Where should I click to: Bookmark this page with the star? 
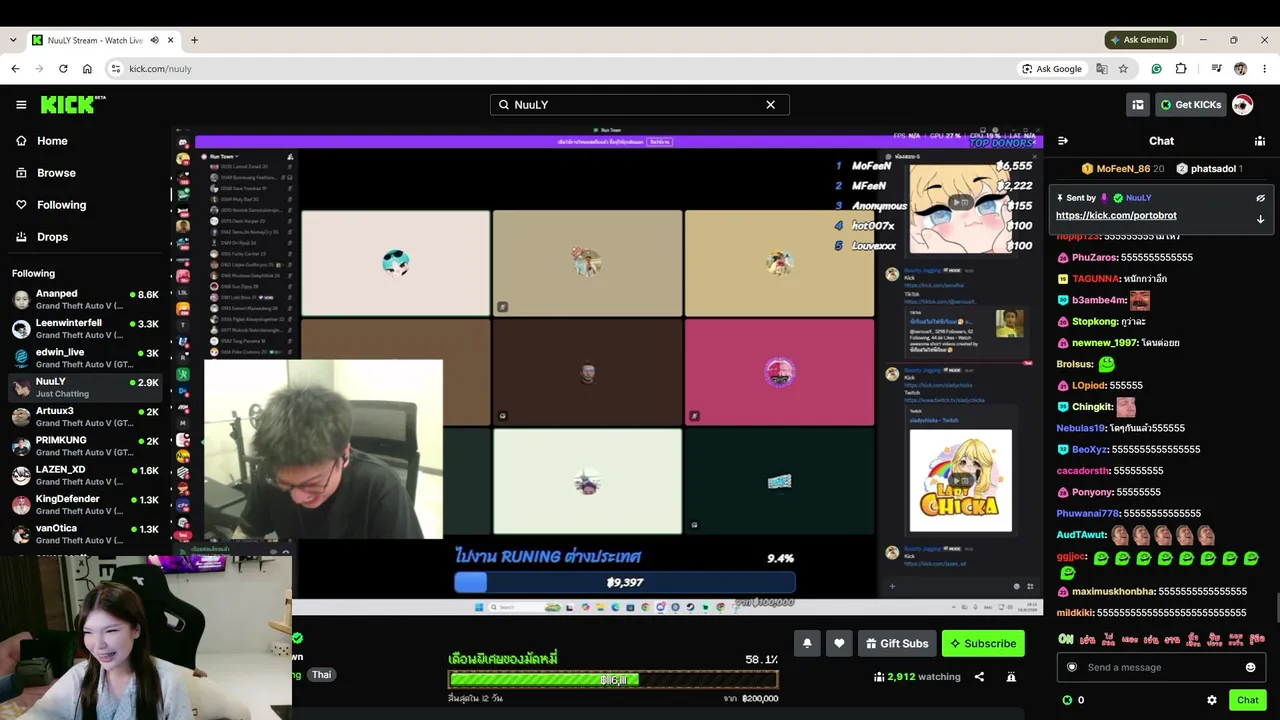point(1123,69)
